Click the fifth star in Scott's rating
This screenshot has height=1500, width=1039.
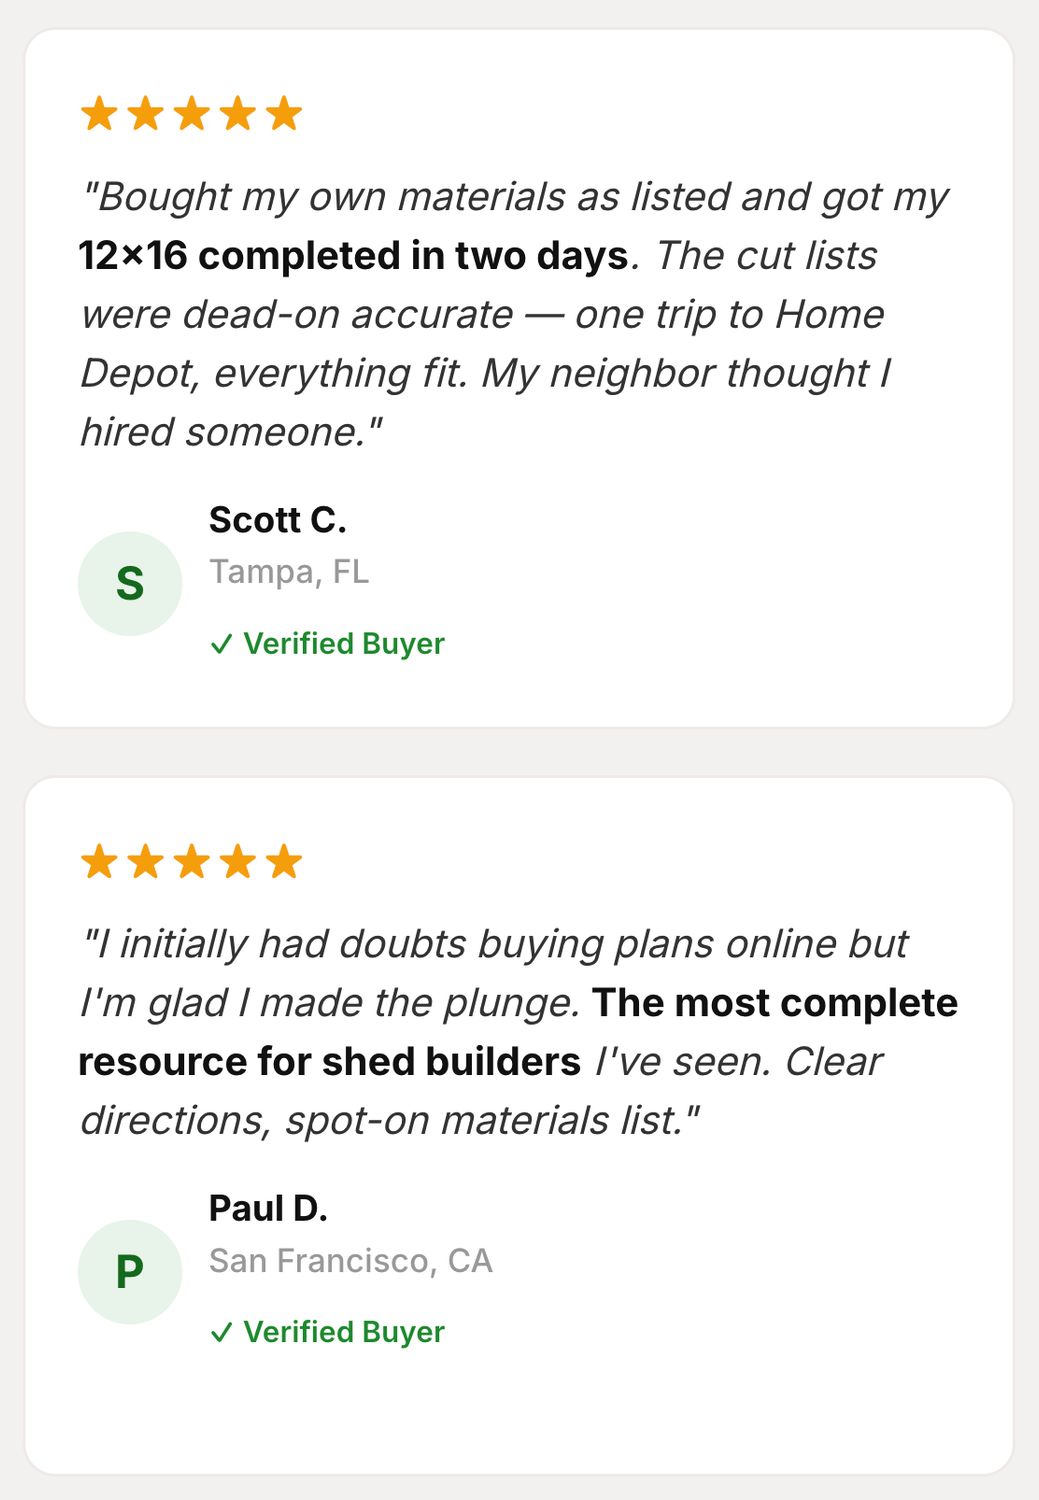(284, 114)
